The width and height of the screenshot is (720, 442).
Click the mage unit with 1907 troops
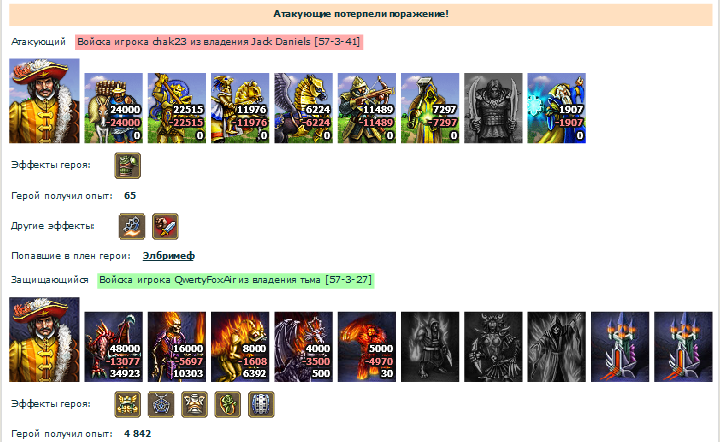click(557, 108)
